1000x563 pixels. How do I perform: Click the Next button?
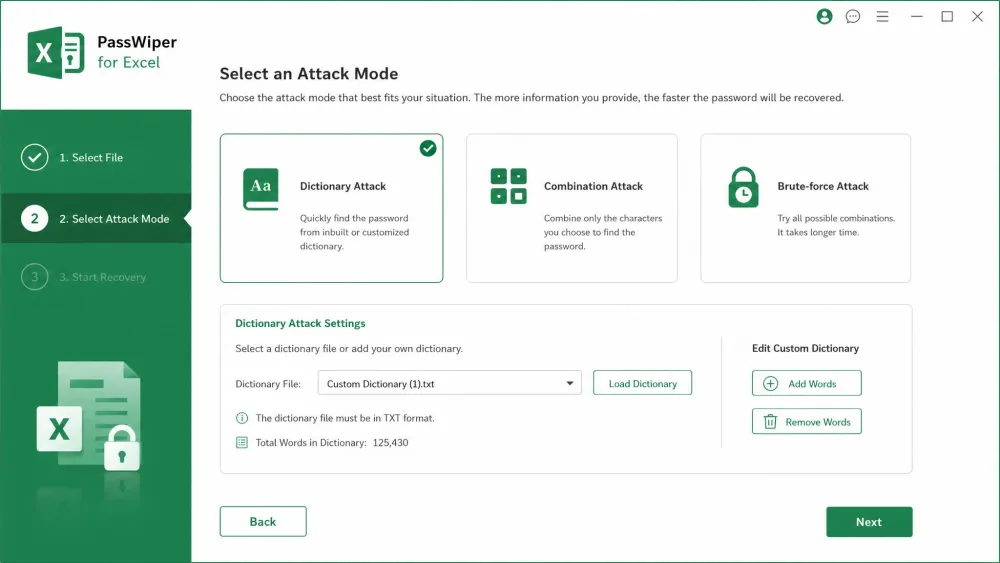point(869,522)
